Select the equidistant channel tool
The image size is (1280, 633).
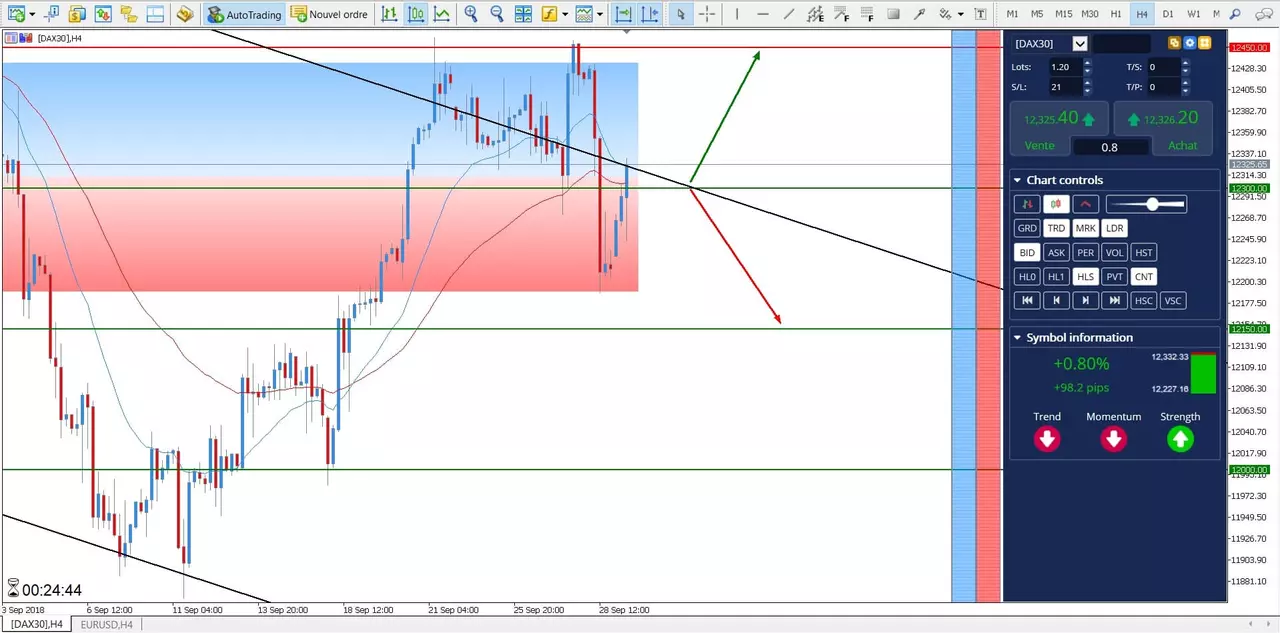816,14
